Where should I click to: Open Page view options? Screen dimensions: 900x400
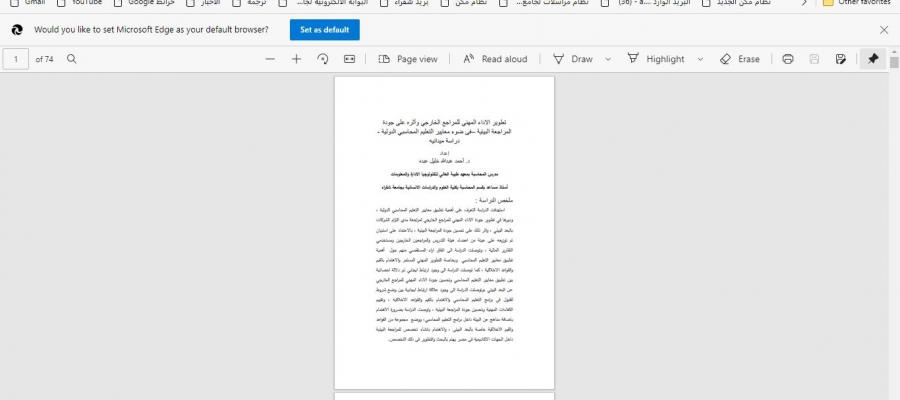tap(408, 59)
